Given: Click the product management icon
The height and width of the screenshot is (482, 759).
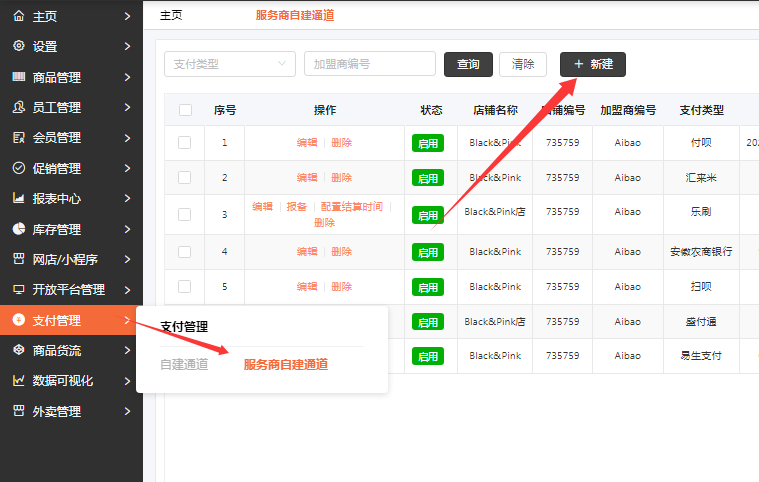Looking at the screenshot, I should [18, 77].
